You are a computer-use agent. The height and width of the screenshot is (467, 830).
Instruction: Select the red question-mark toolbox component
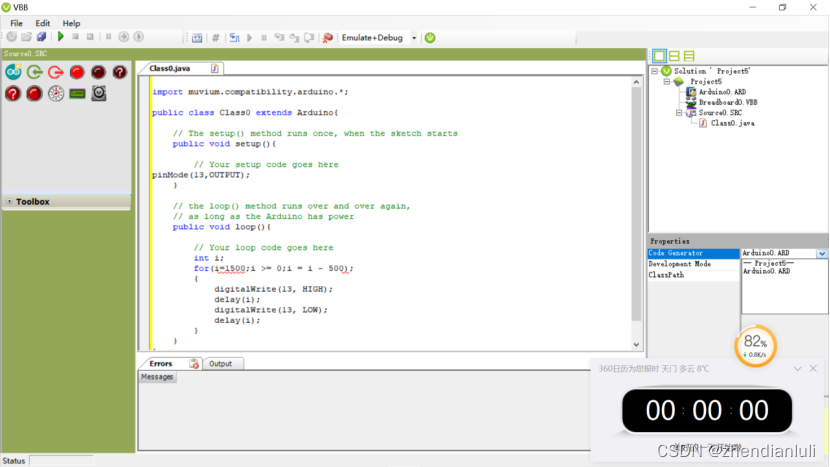pos(13,94)
